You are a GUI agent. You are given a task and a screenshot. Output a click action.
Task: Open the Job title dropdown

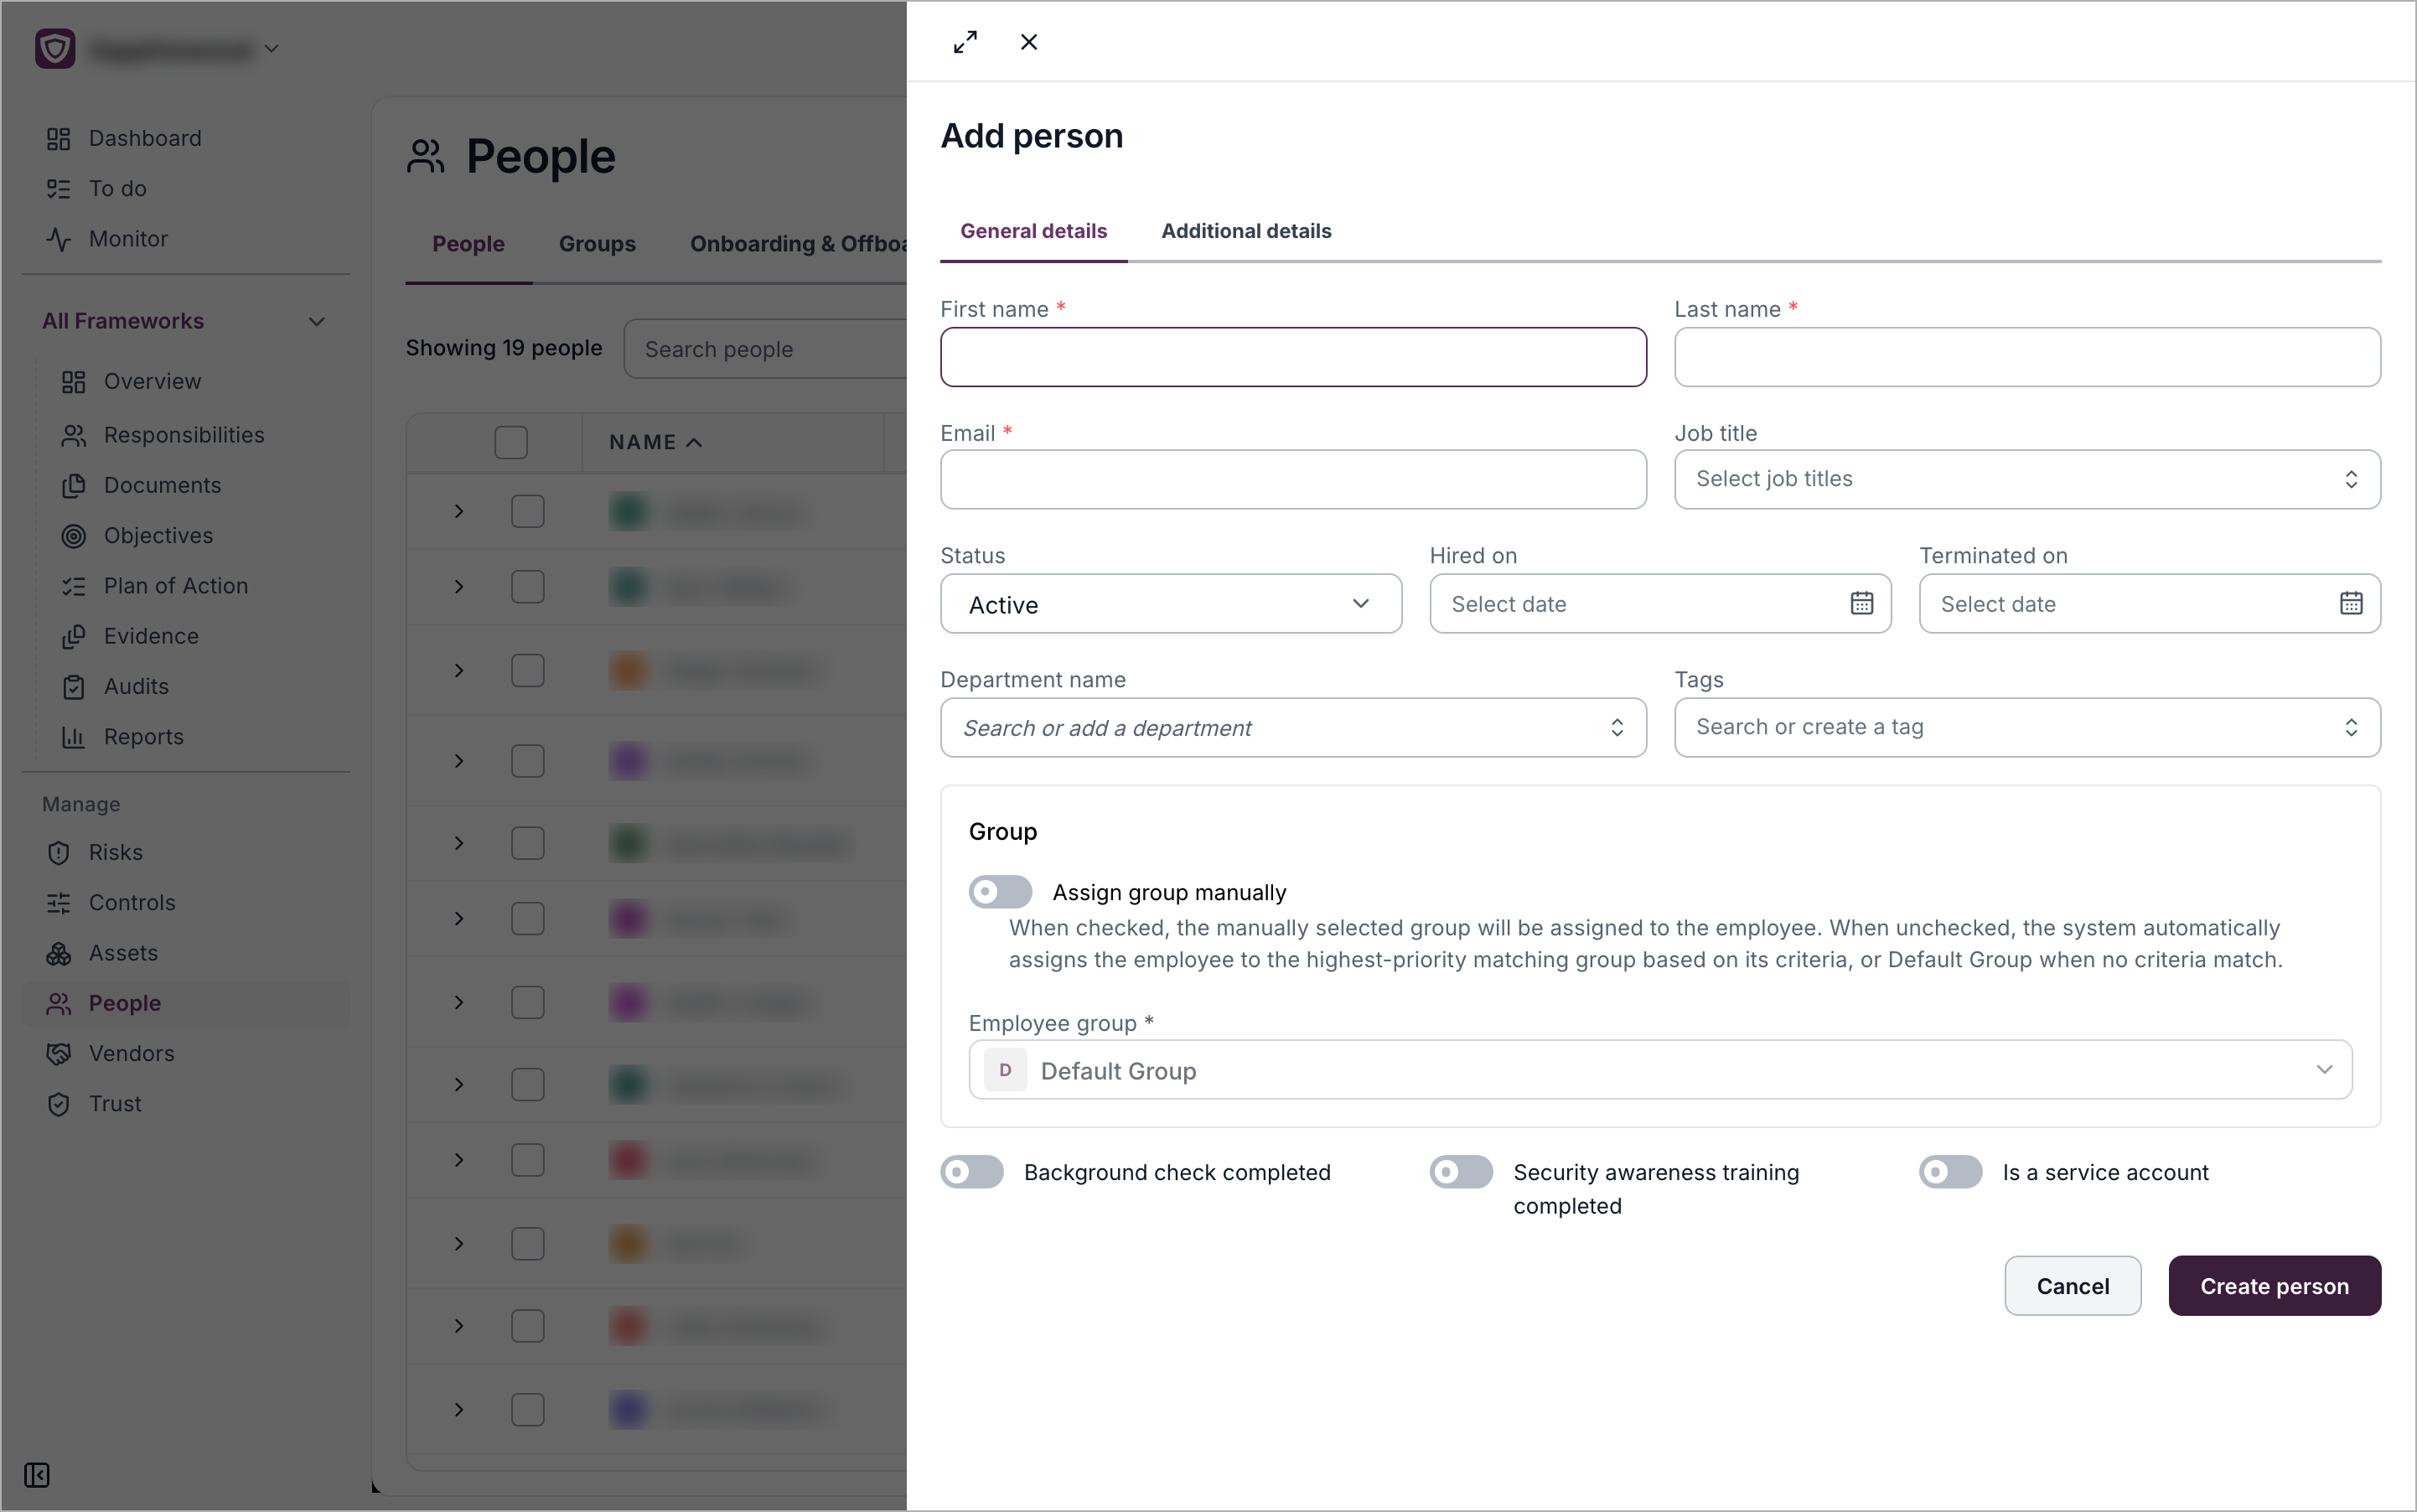[x=2027, y=479]
